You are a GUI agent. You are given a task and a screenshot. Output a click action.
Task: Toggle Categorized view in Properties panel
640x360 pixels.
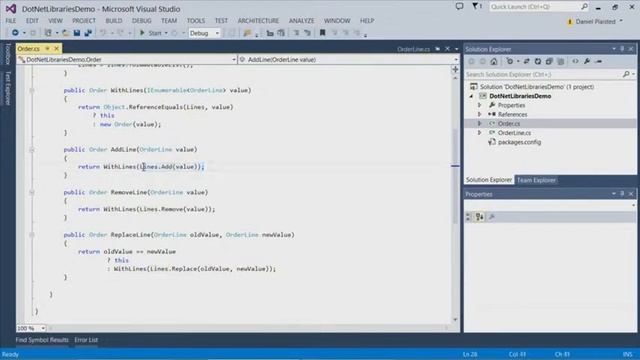tap(468, 217)
